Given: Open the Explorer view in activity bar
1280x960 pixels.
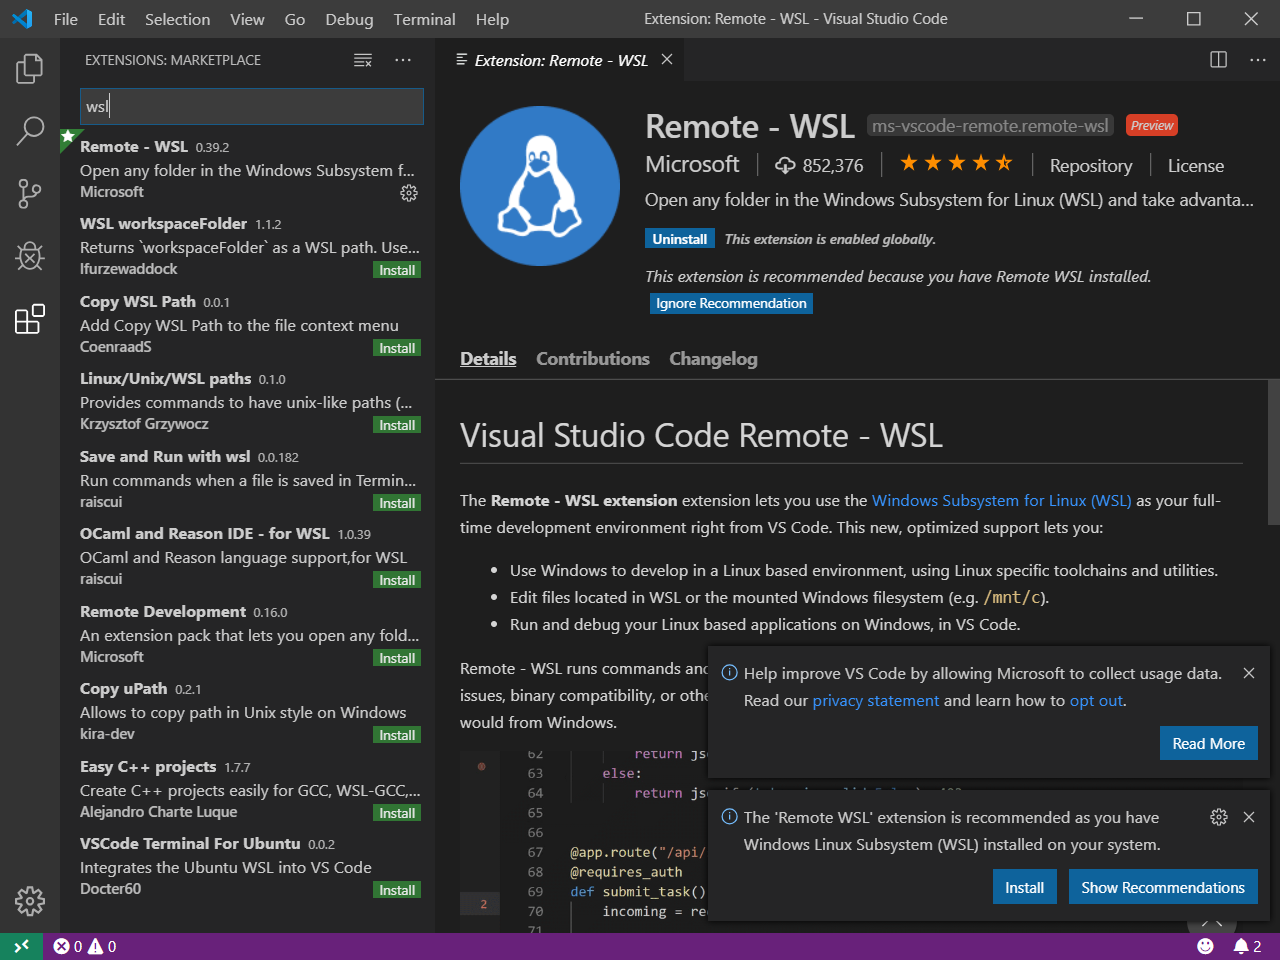Looking at the screenshot, I should tap(30, 69).
